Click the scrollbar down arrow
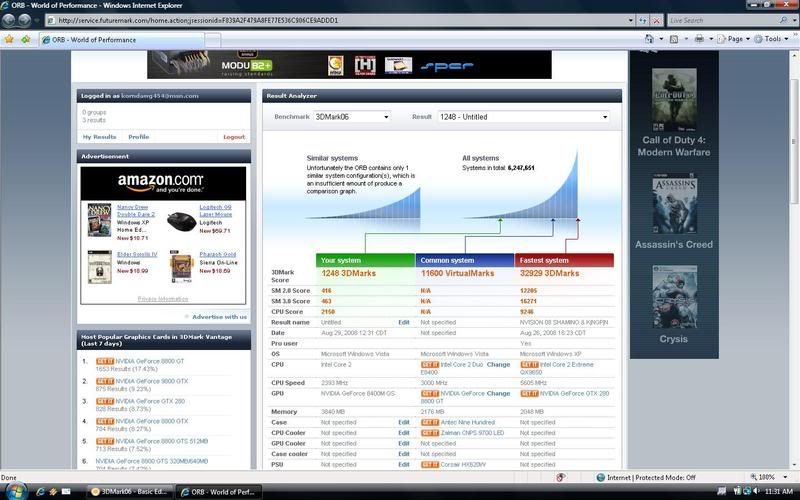 pos(794,465)
